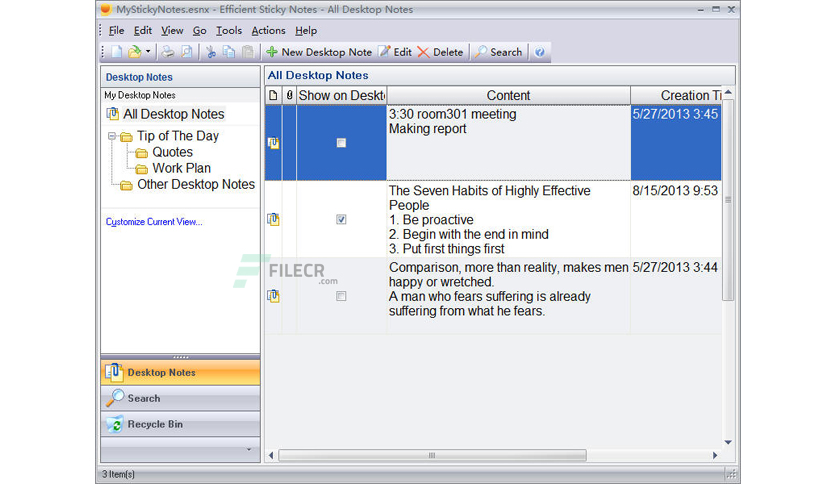Click note icon of Comparison quote row
This screenshot has height=484, width=836.
(274, 296)
